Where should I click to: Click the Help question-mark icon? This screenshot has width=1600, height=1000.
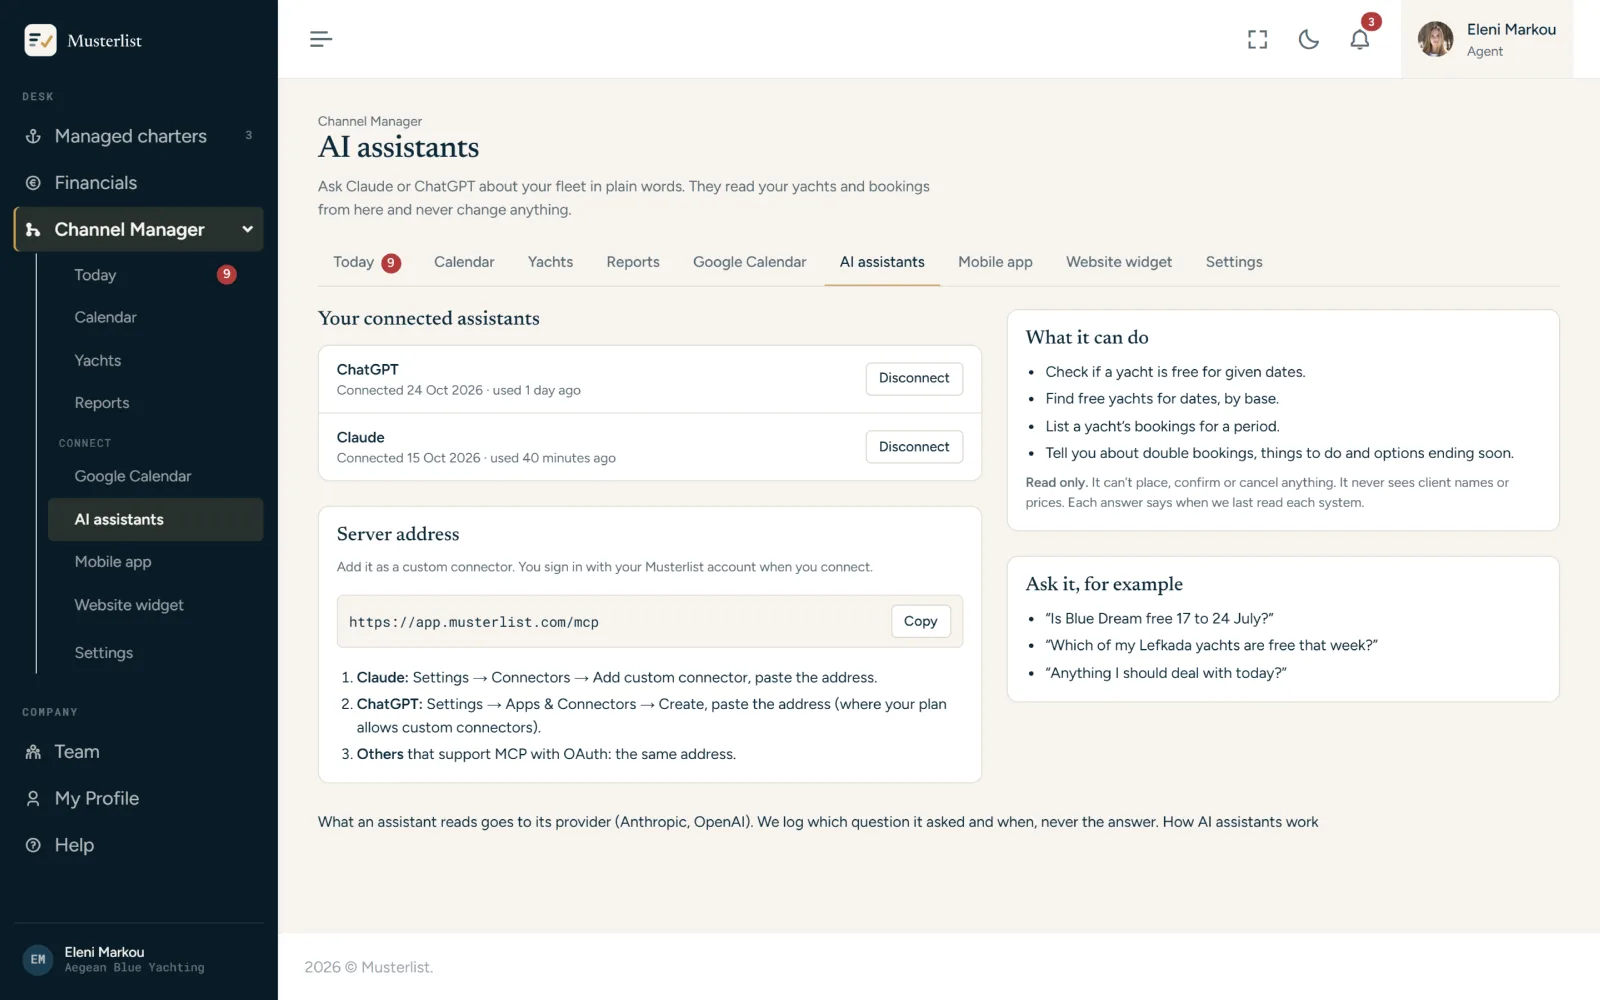pos(33,846)
